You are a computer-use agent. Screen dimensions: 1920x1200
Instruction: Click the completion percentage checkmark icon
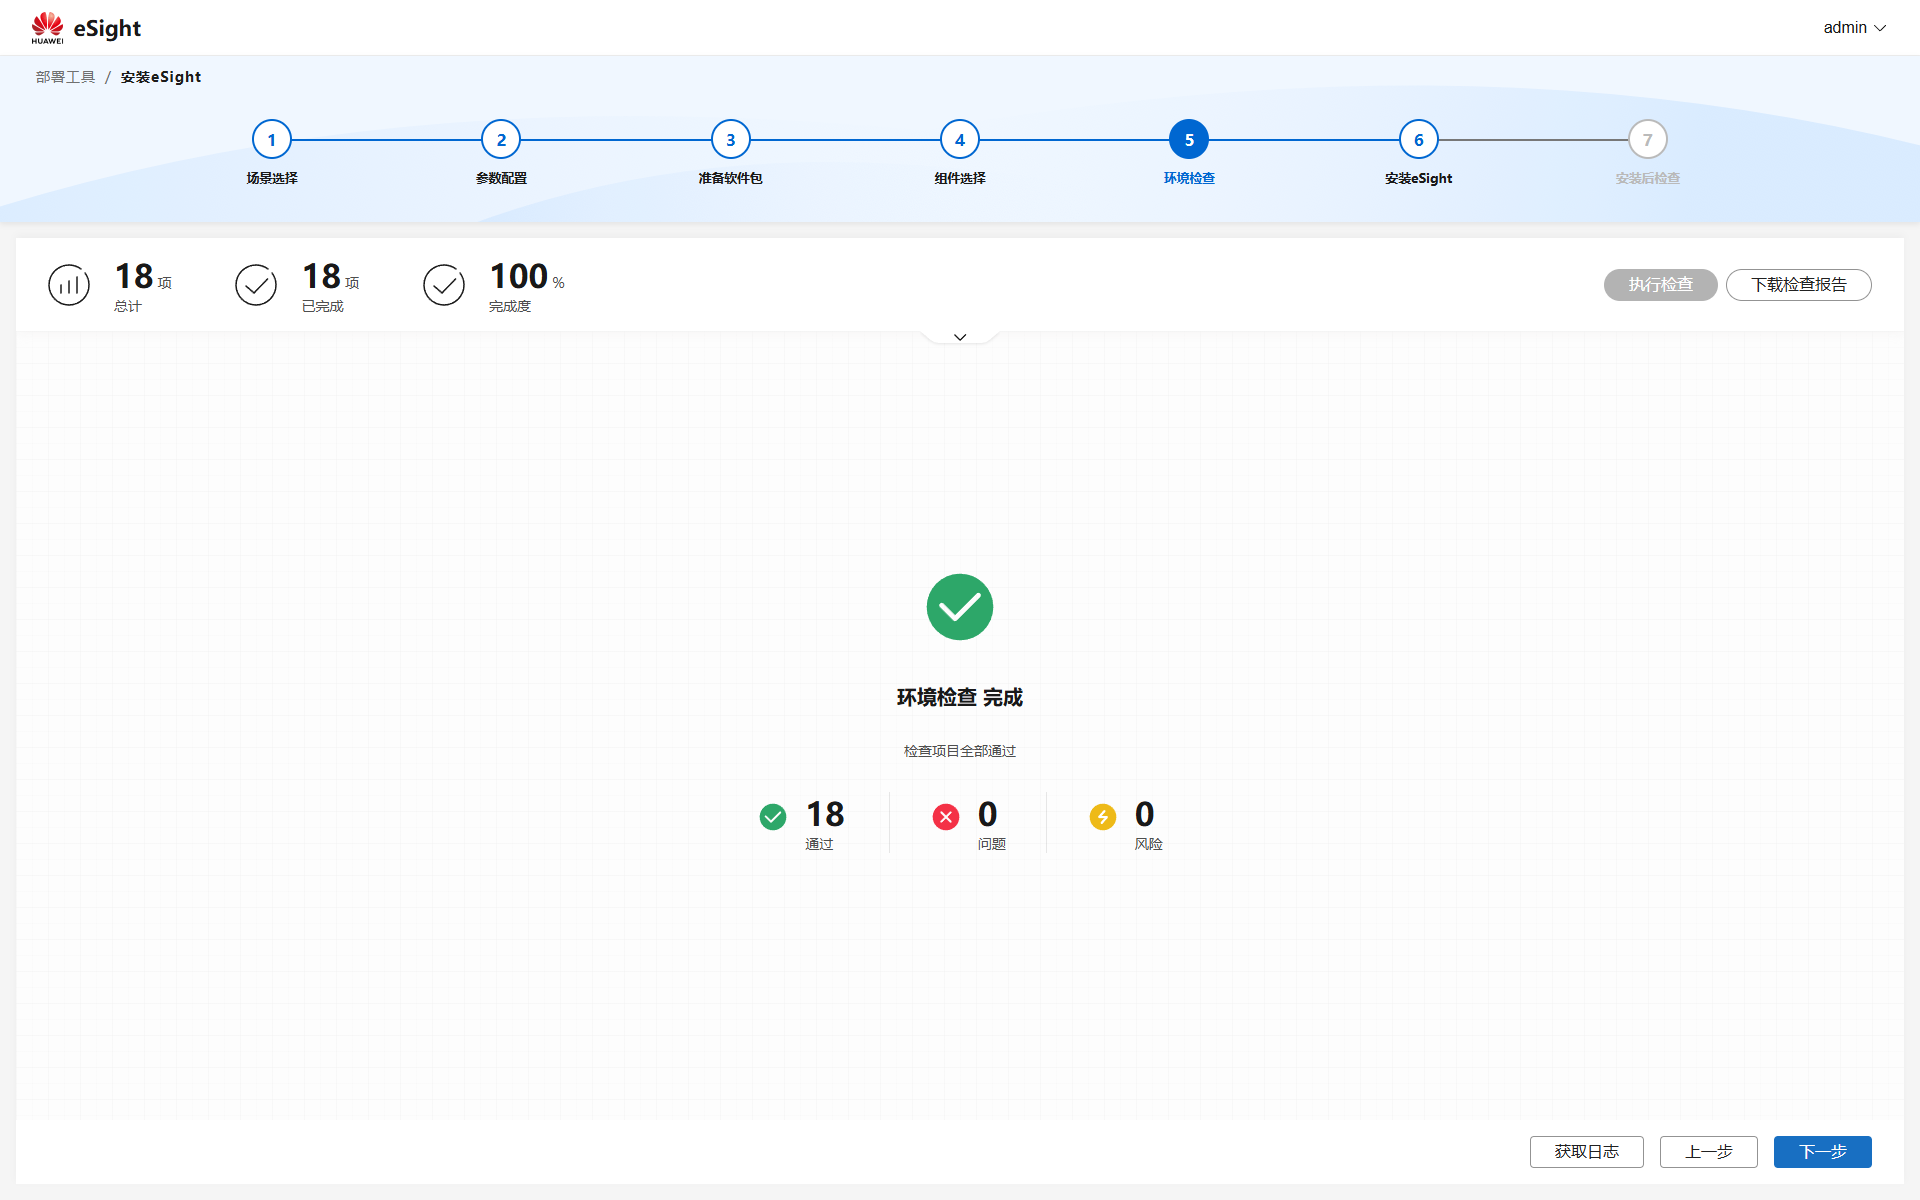[x=444, y=285]
